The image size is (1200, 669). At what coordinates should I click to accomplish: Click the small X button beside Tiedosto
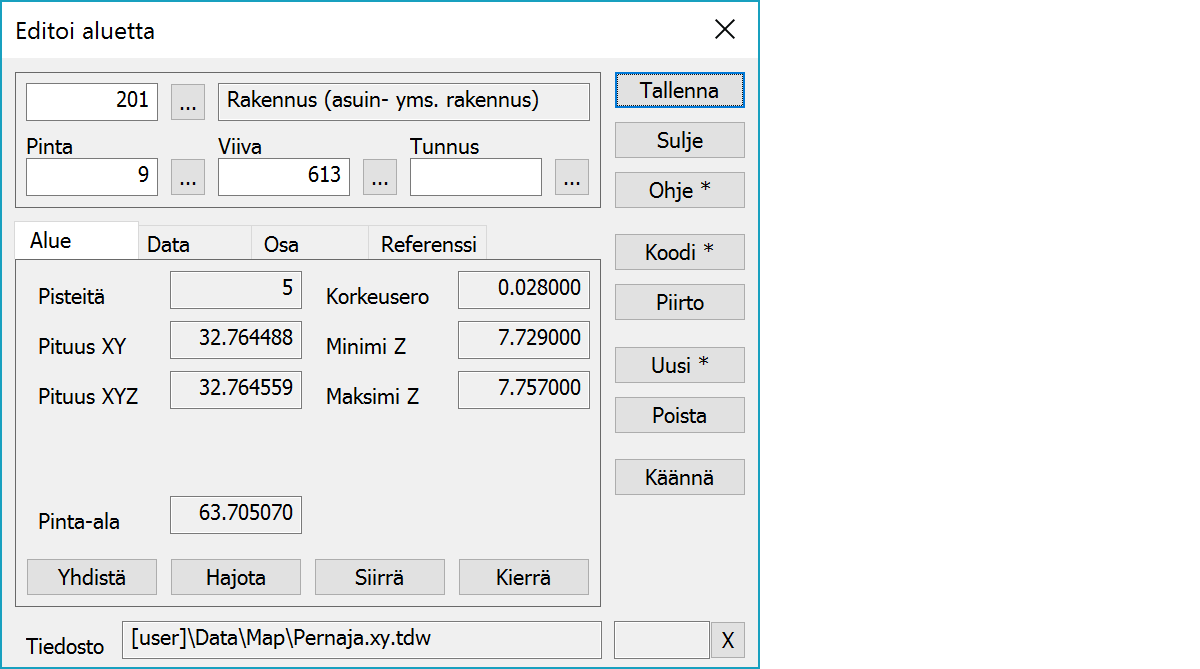(727, 641)
